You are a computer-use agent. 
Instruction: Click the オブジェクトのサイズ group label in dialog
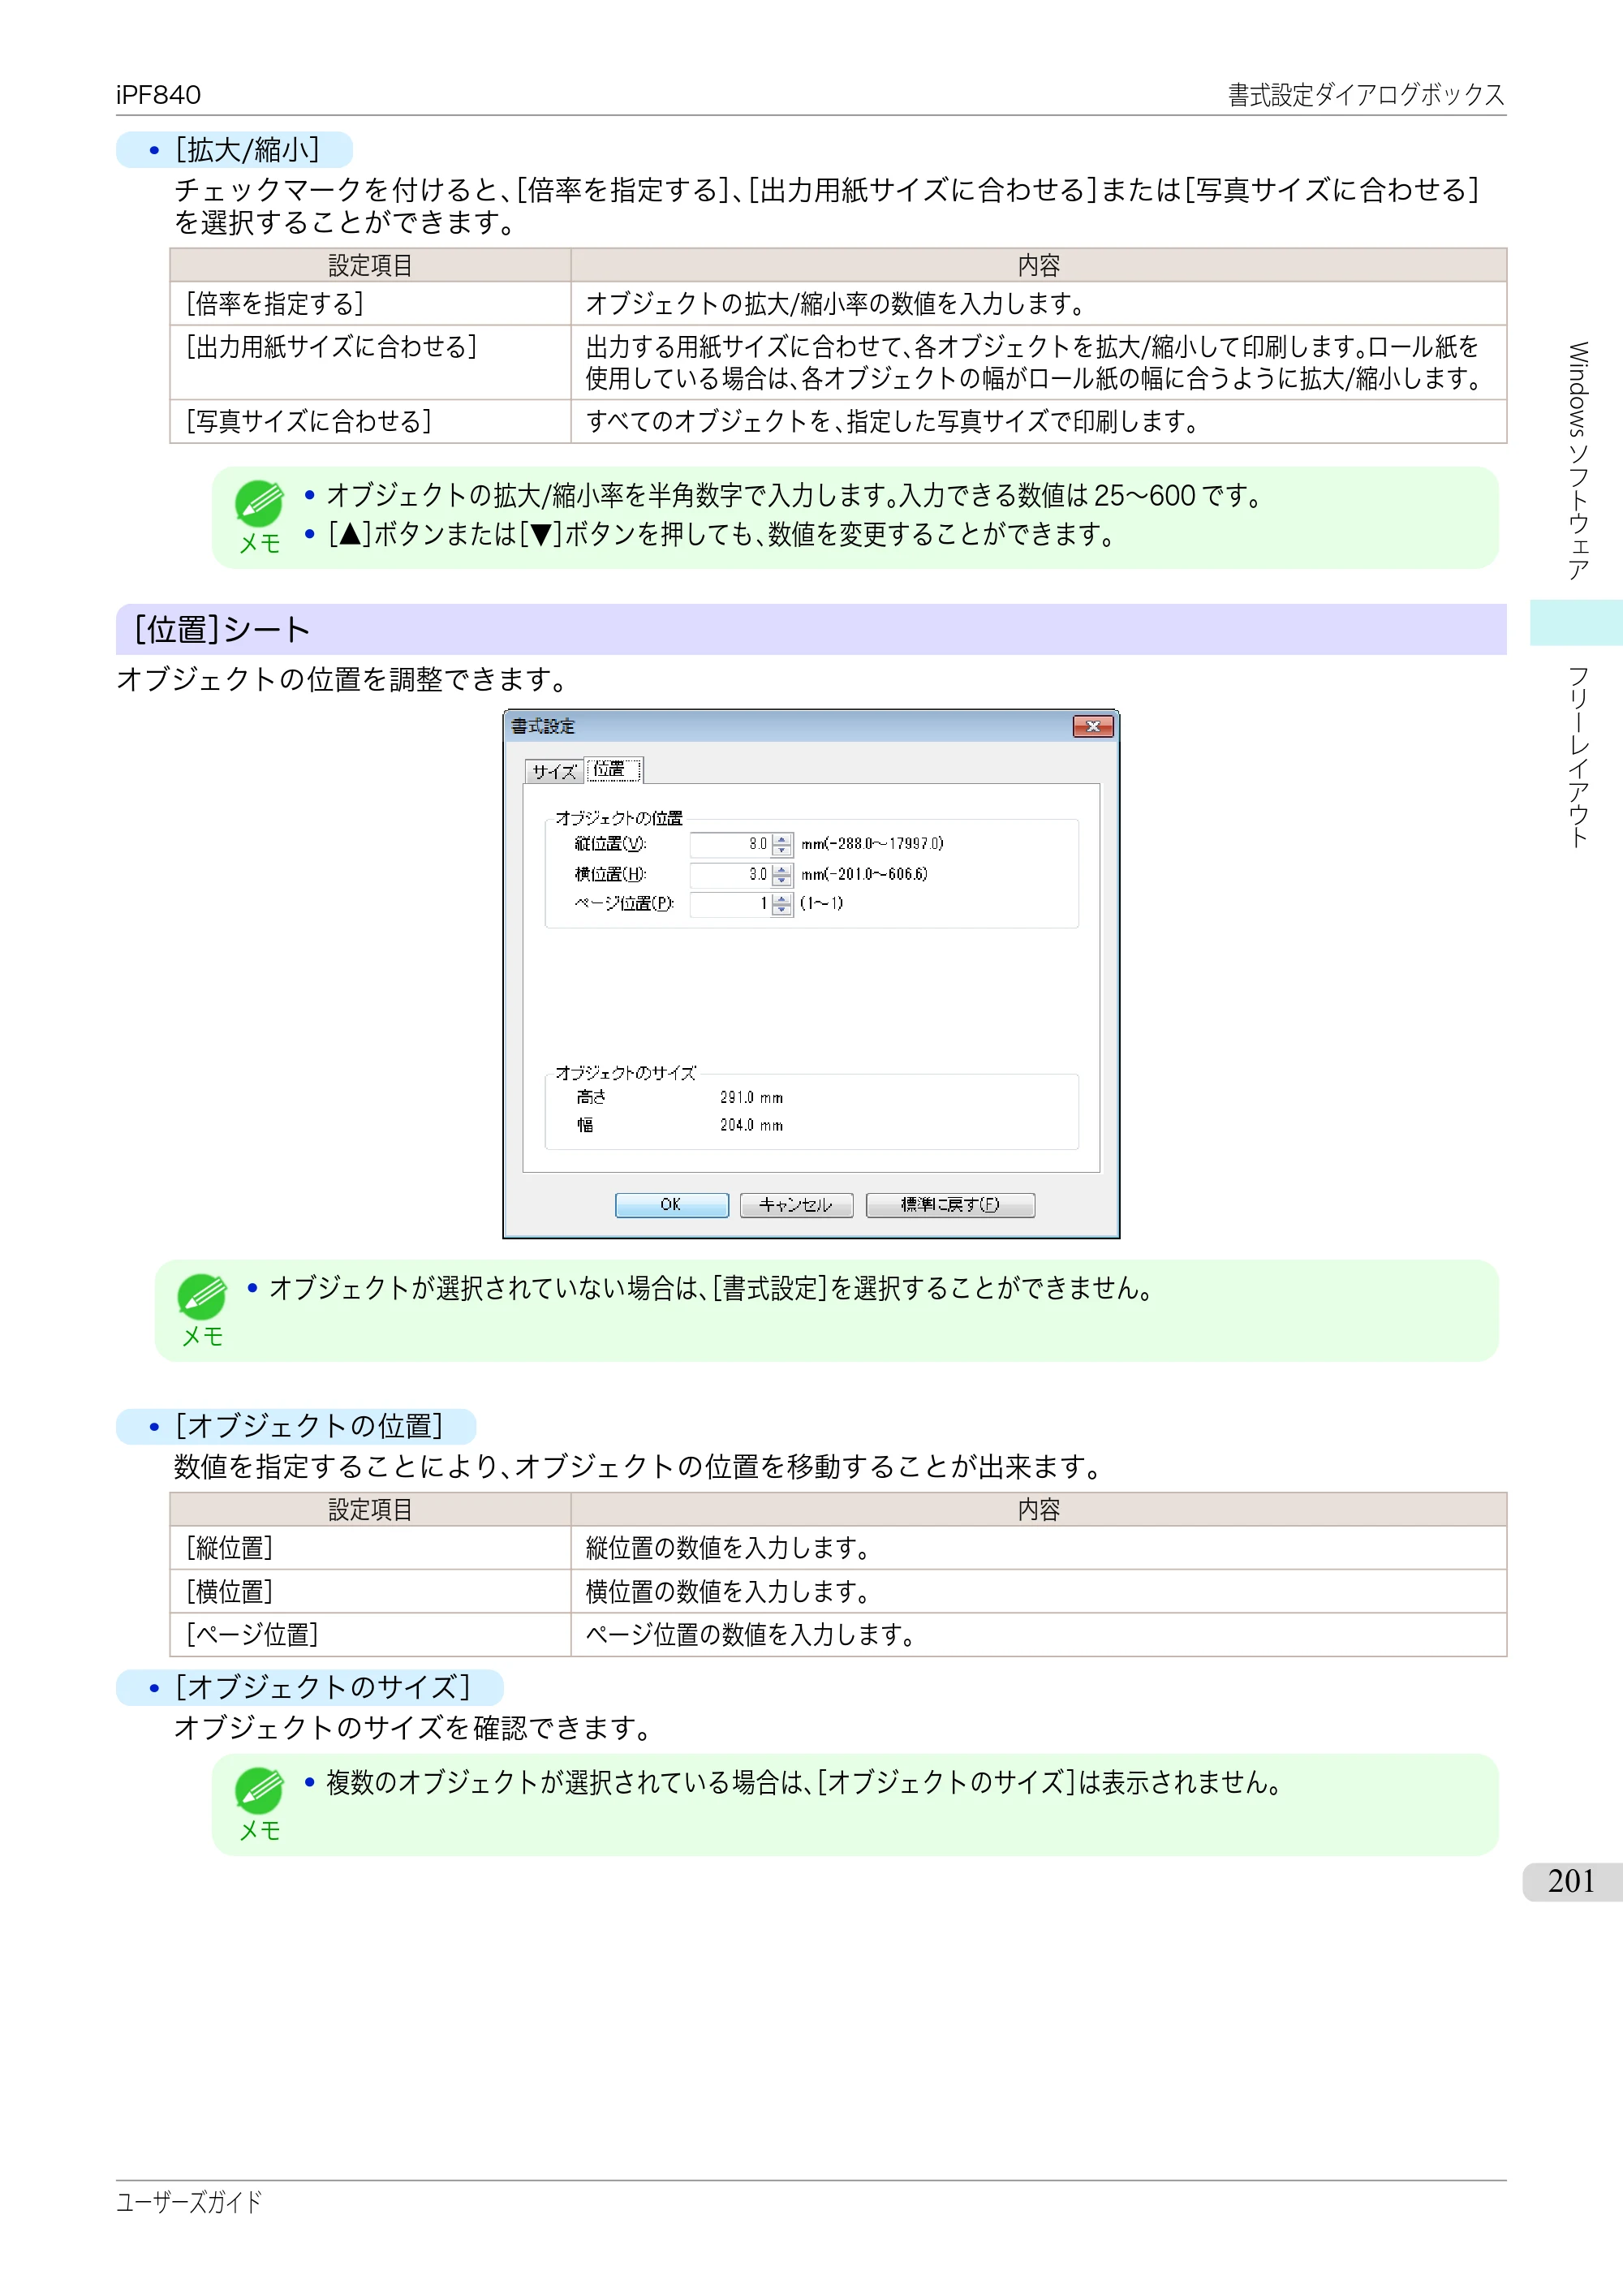point(625,1072)
